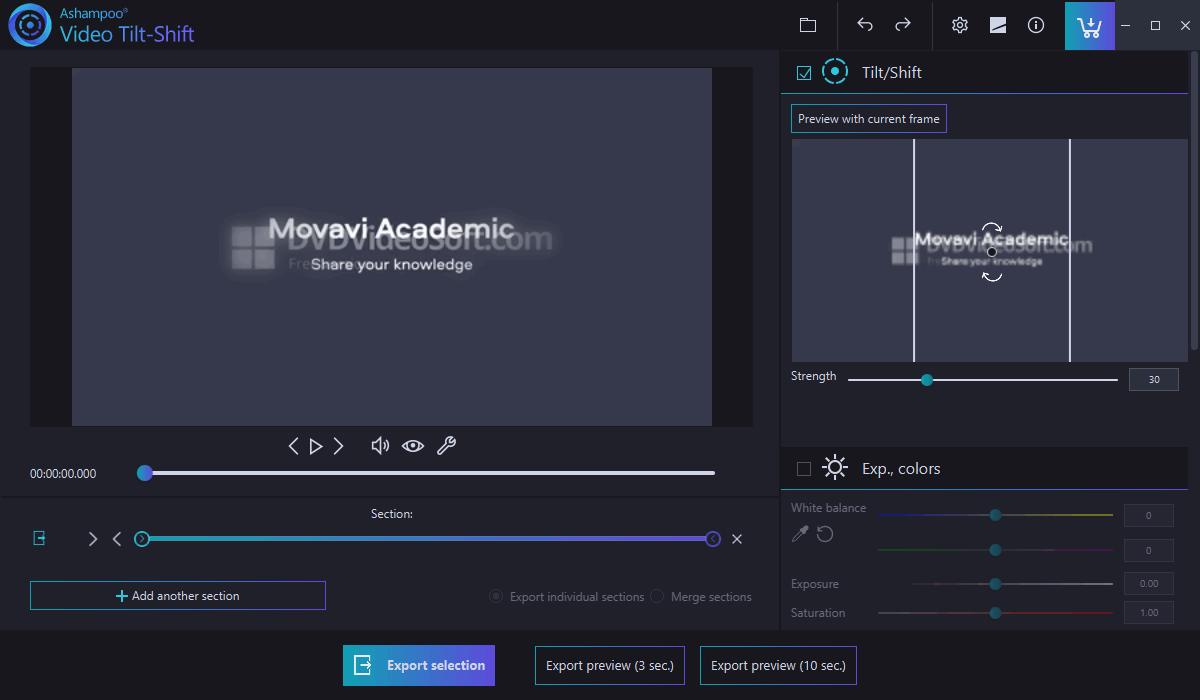Set section start with right chevron

[x=93, y=539]
